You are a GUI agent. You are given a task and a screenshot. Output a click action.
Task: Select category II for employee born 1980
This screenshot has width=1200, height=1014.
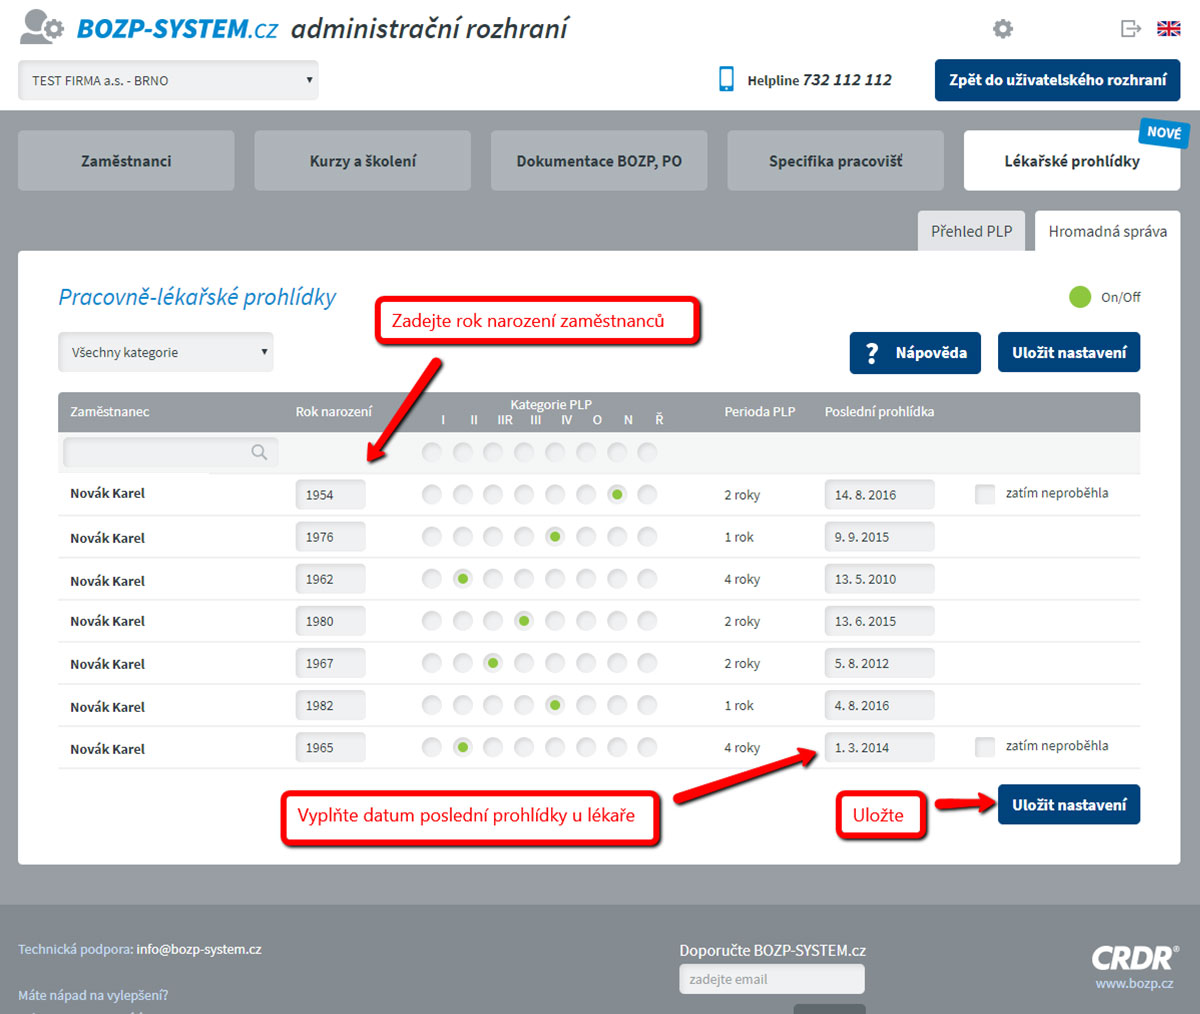click(x=462, y=621)
